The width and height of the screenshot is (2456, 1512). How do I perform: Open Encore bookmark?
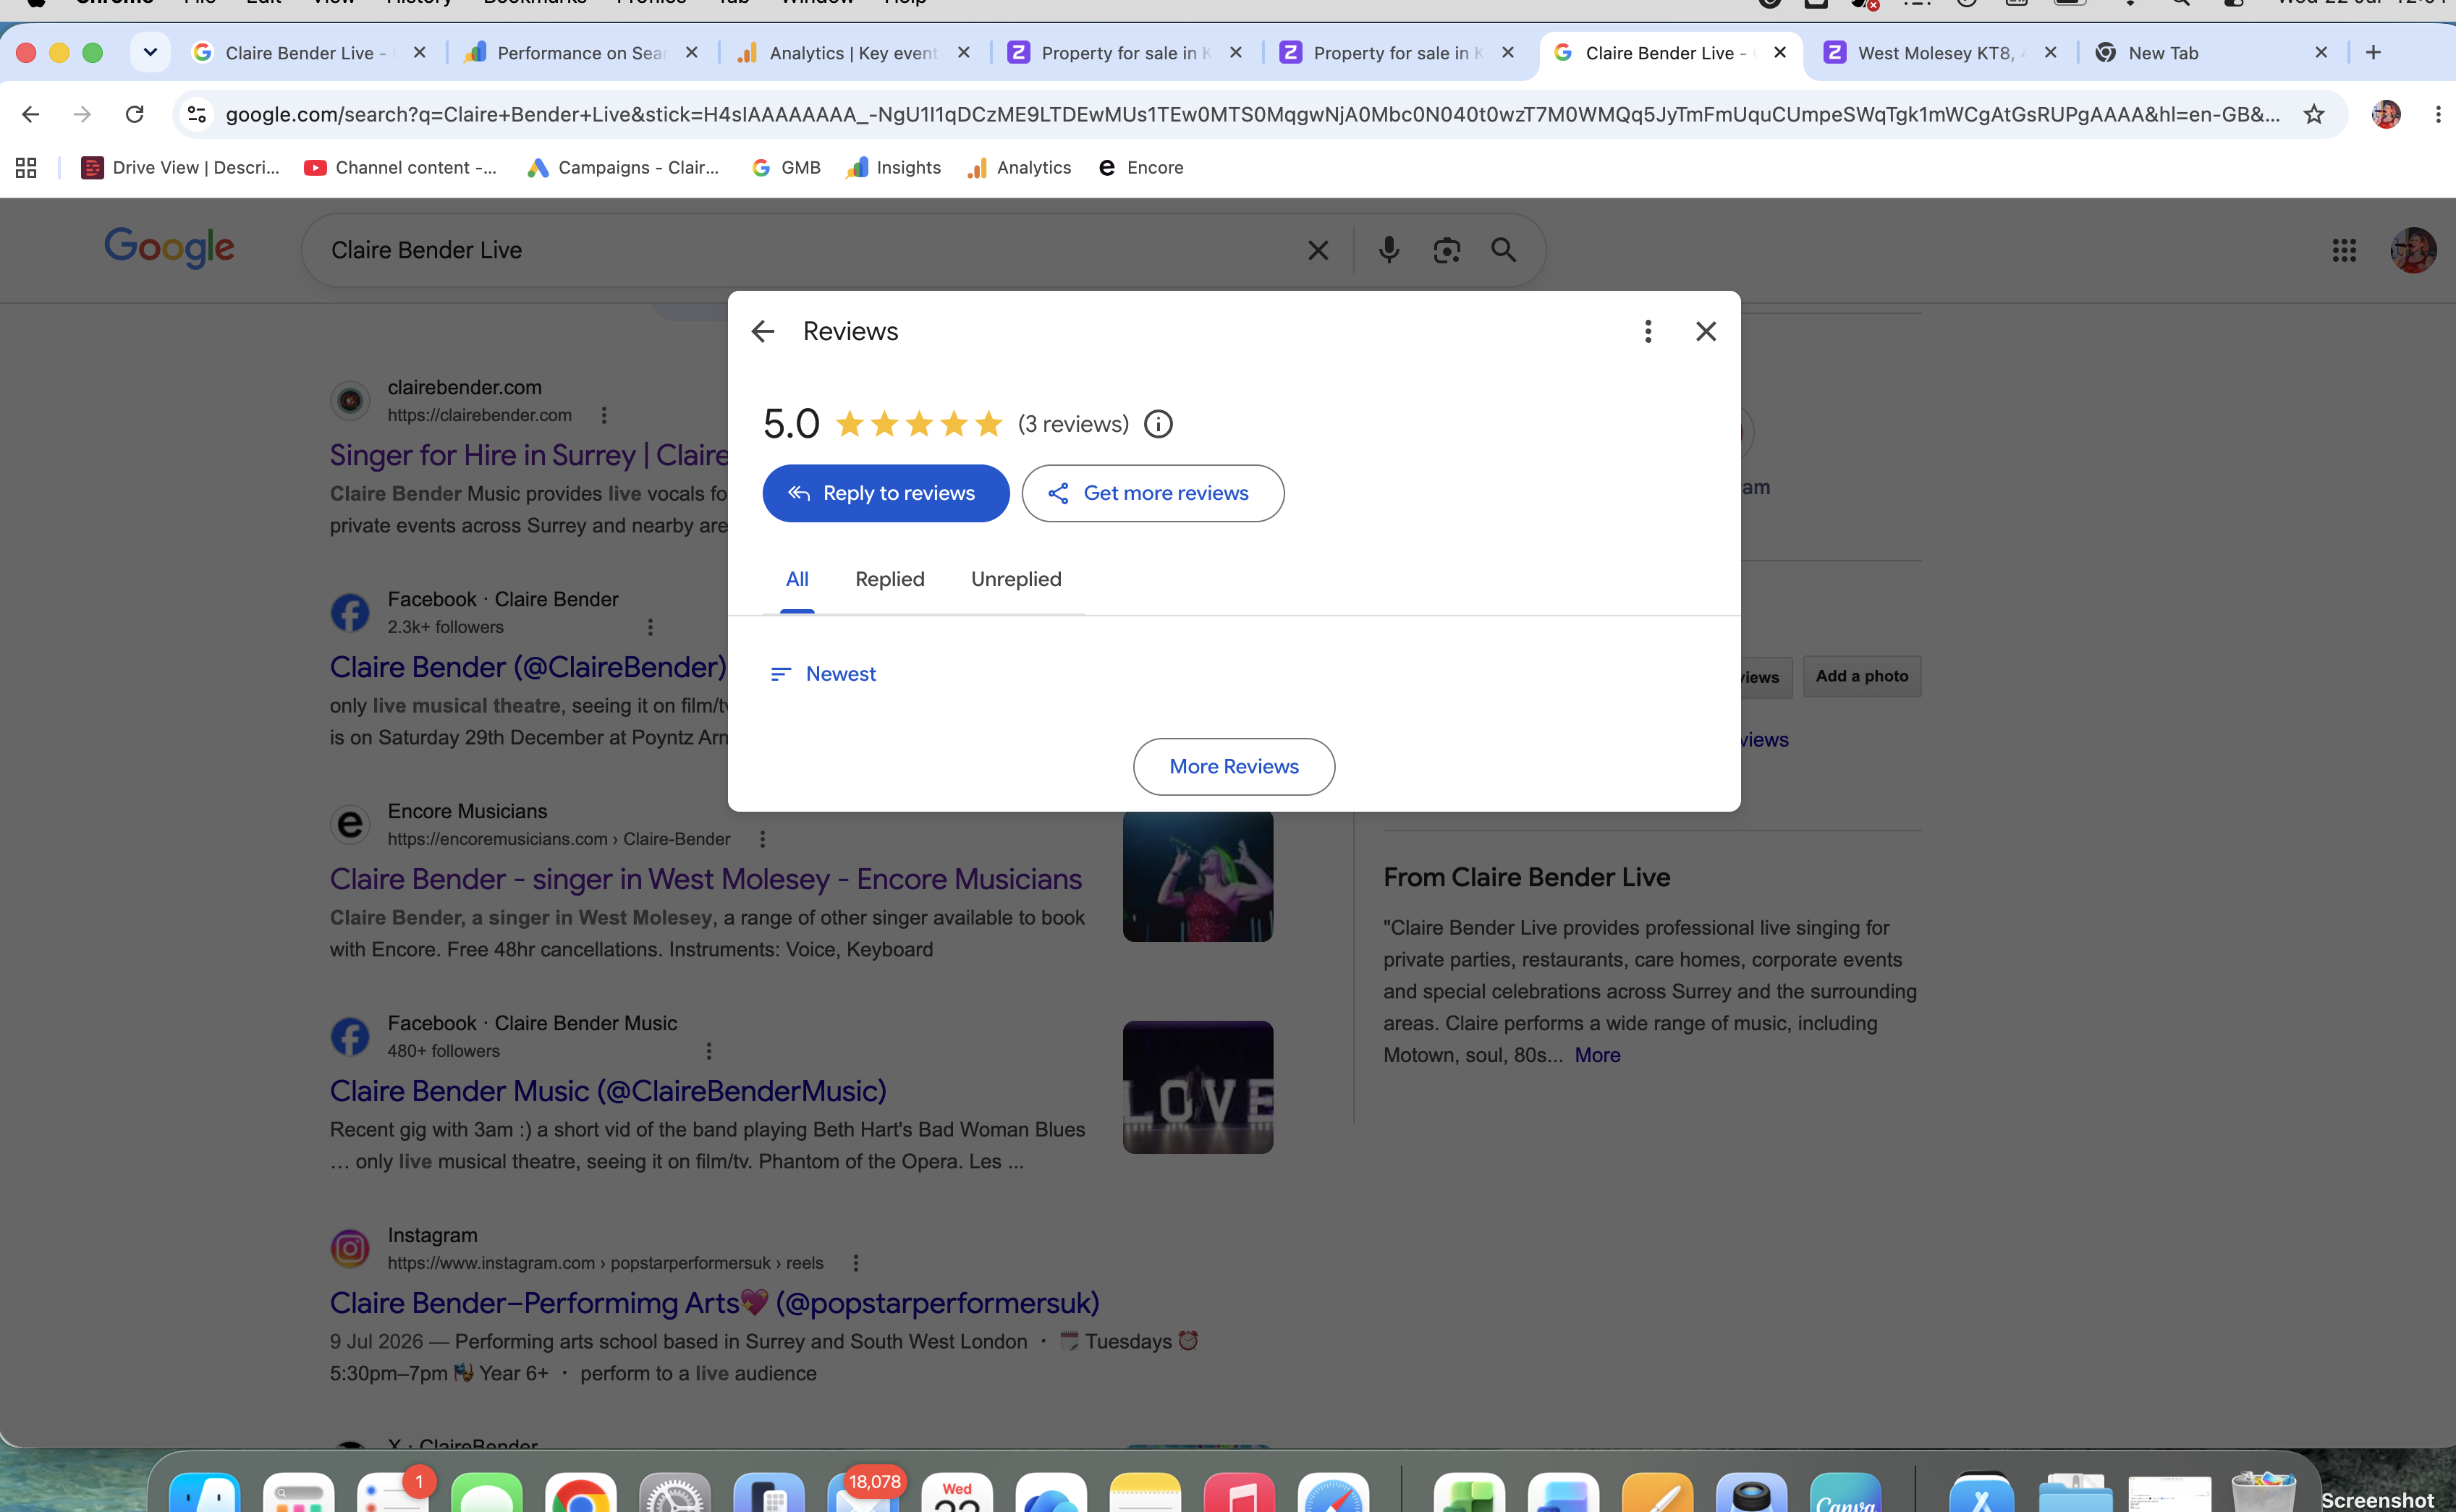(1140, 168)
